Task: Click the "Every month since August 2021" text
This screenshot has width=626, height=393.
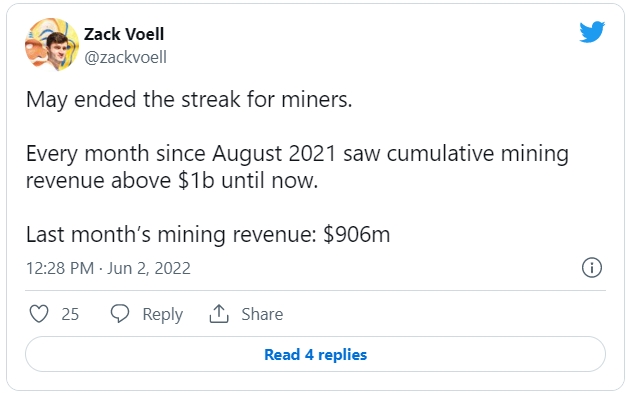Action: coord(181,154)
